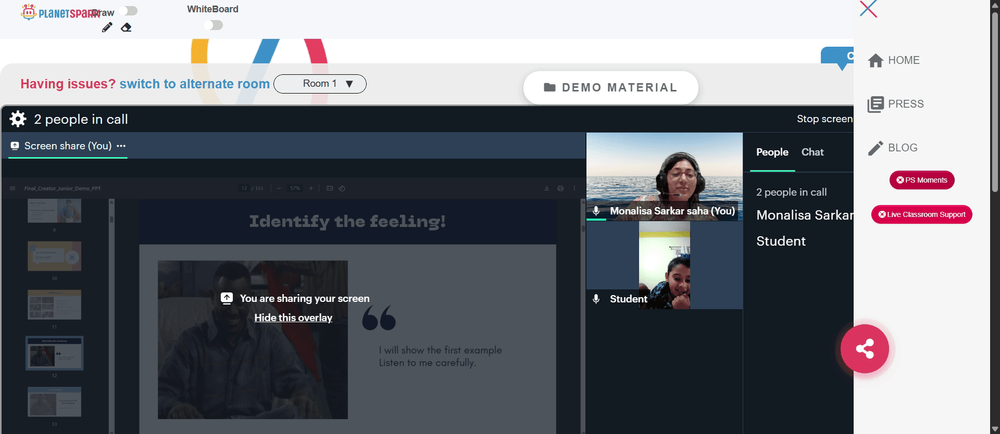Toggle the Draw switch
This screenshot has height=434, width=1000.
coord(128,11)
